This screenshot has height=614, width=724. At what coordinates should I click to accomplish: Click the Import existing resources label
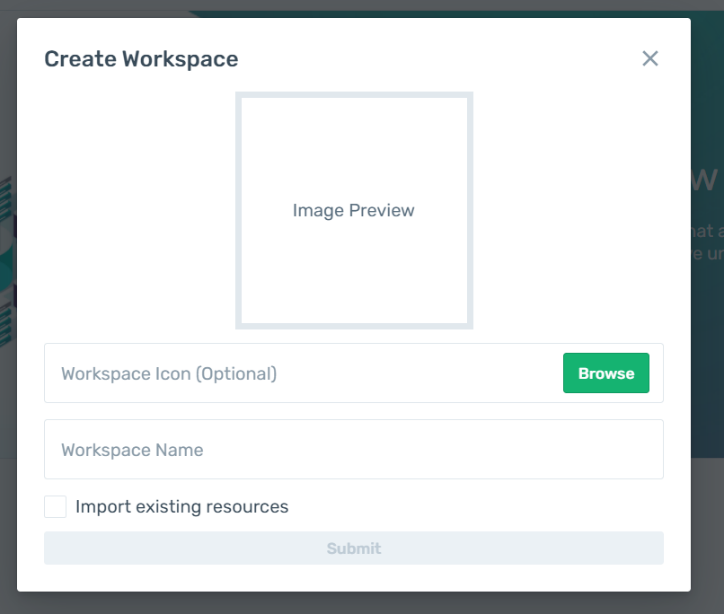pos(182,506)
